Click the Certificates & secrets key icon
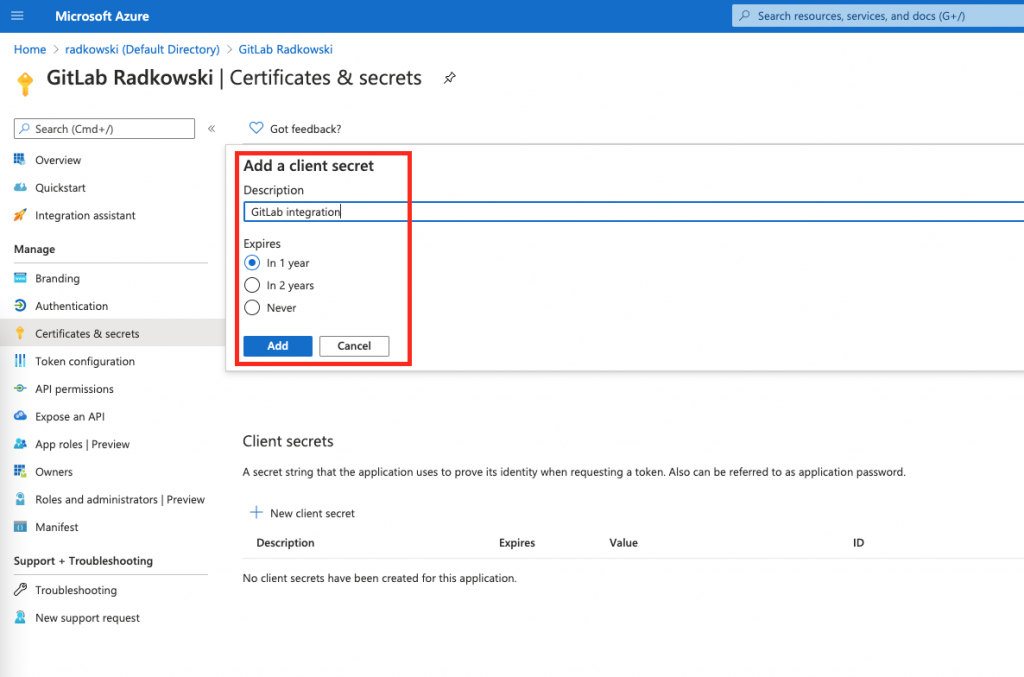1024x677 pixels. (20, 333)
